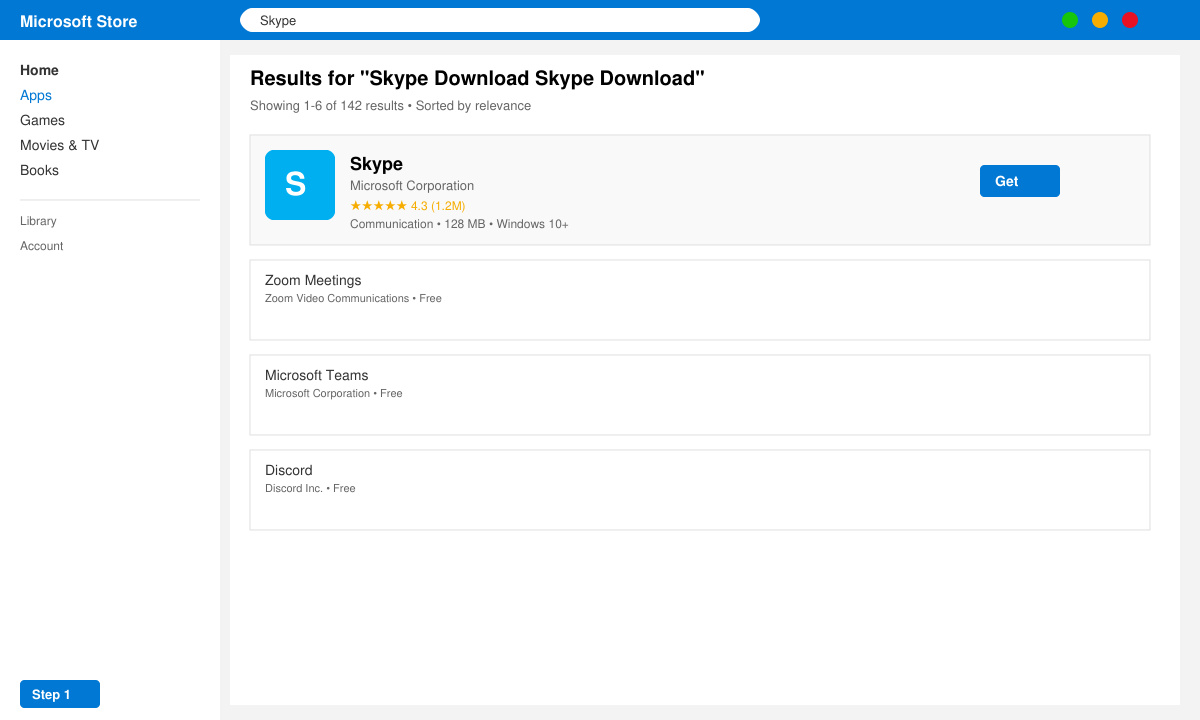Click the orange window control dot
This screenshot has height=720, width=1200.
[1100, 20]
